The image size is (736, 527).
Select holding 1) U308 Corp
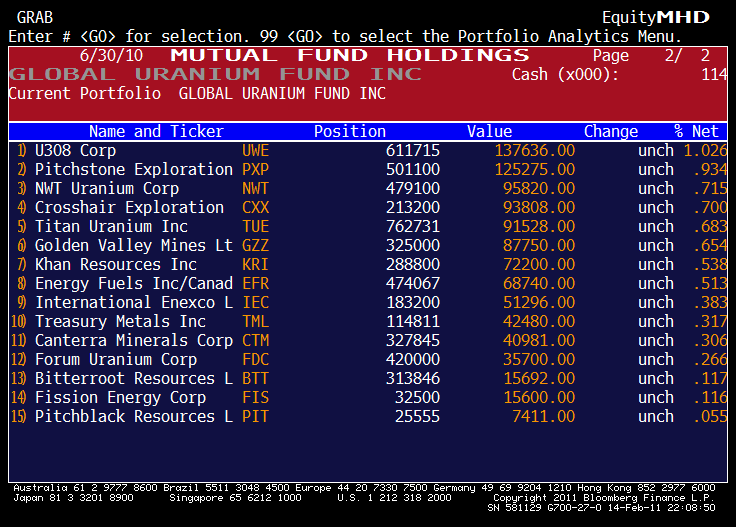pyautogui.click(x=368, y=151)
